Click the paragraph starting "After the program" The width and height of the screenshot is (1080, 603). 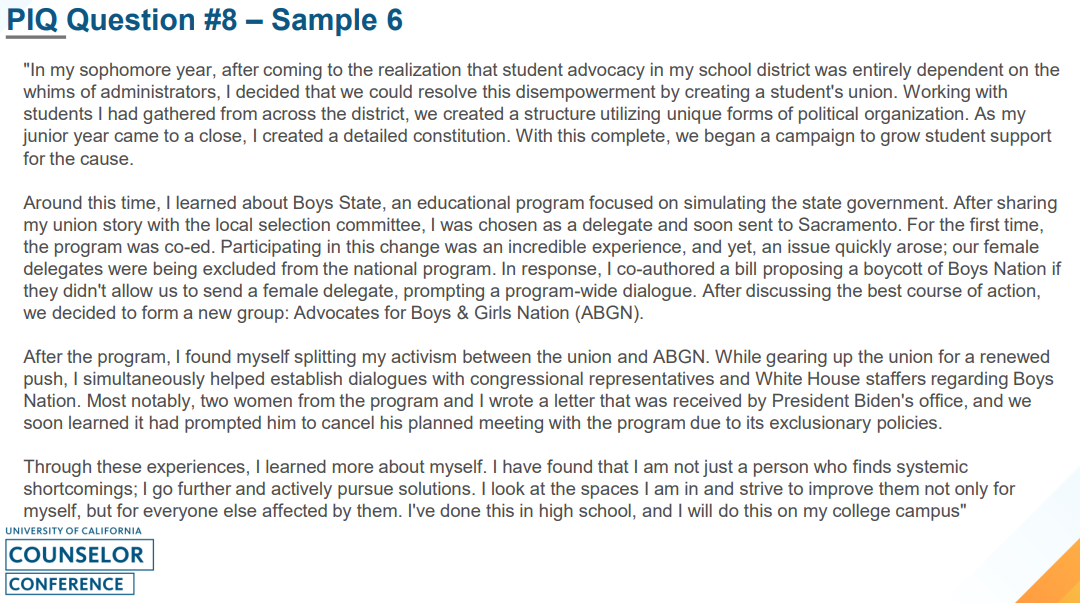(540, 390)
